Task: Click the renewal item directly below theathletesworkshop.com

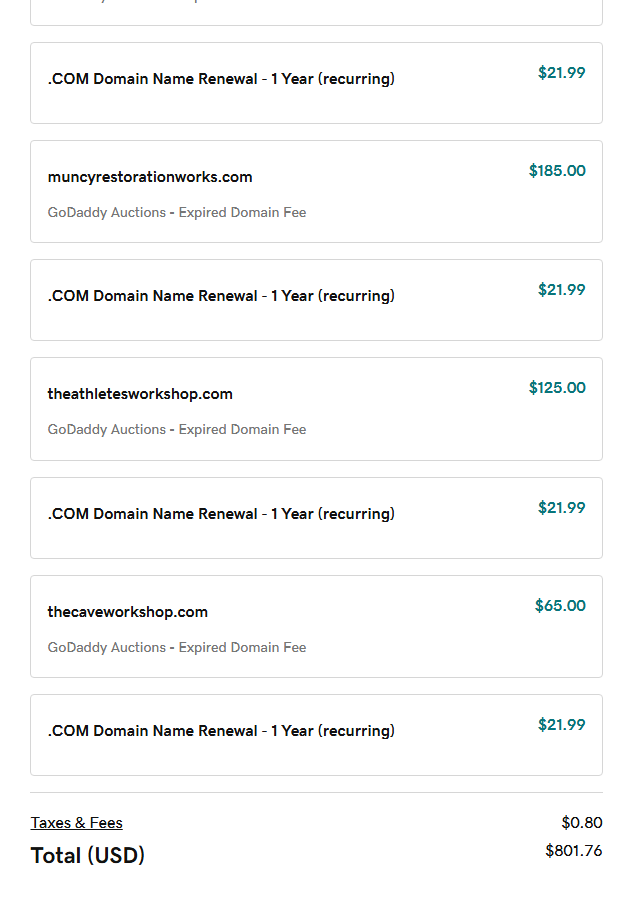Action: coord(221,514)
